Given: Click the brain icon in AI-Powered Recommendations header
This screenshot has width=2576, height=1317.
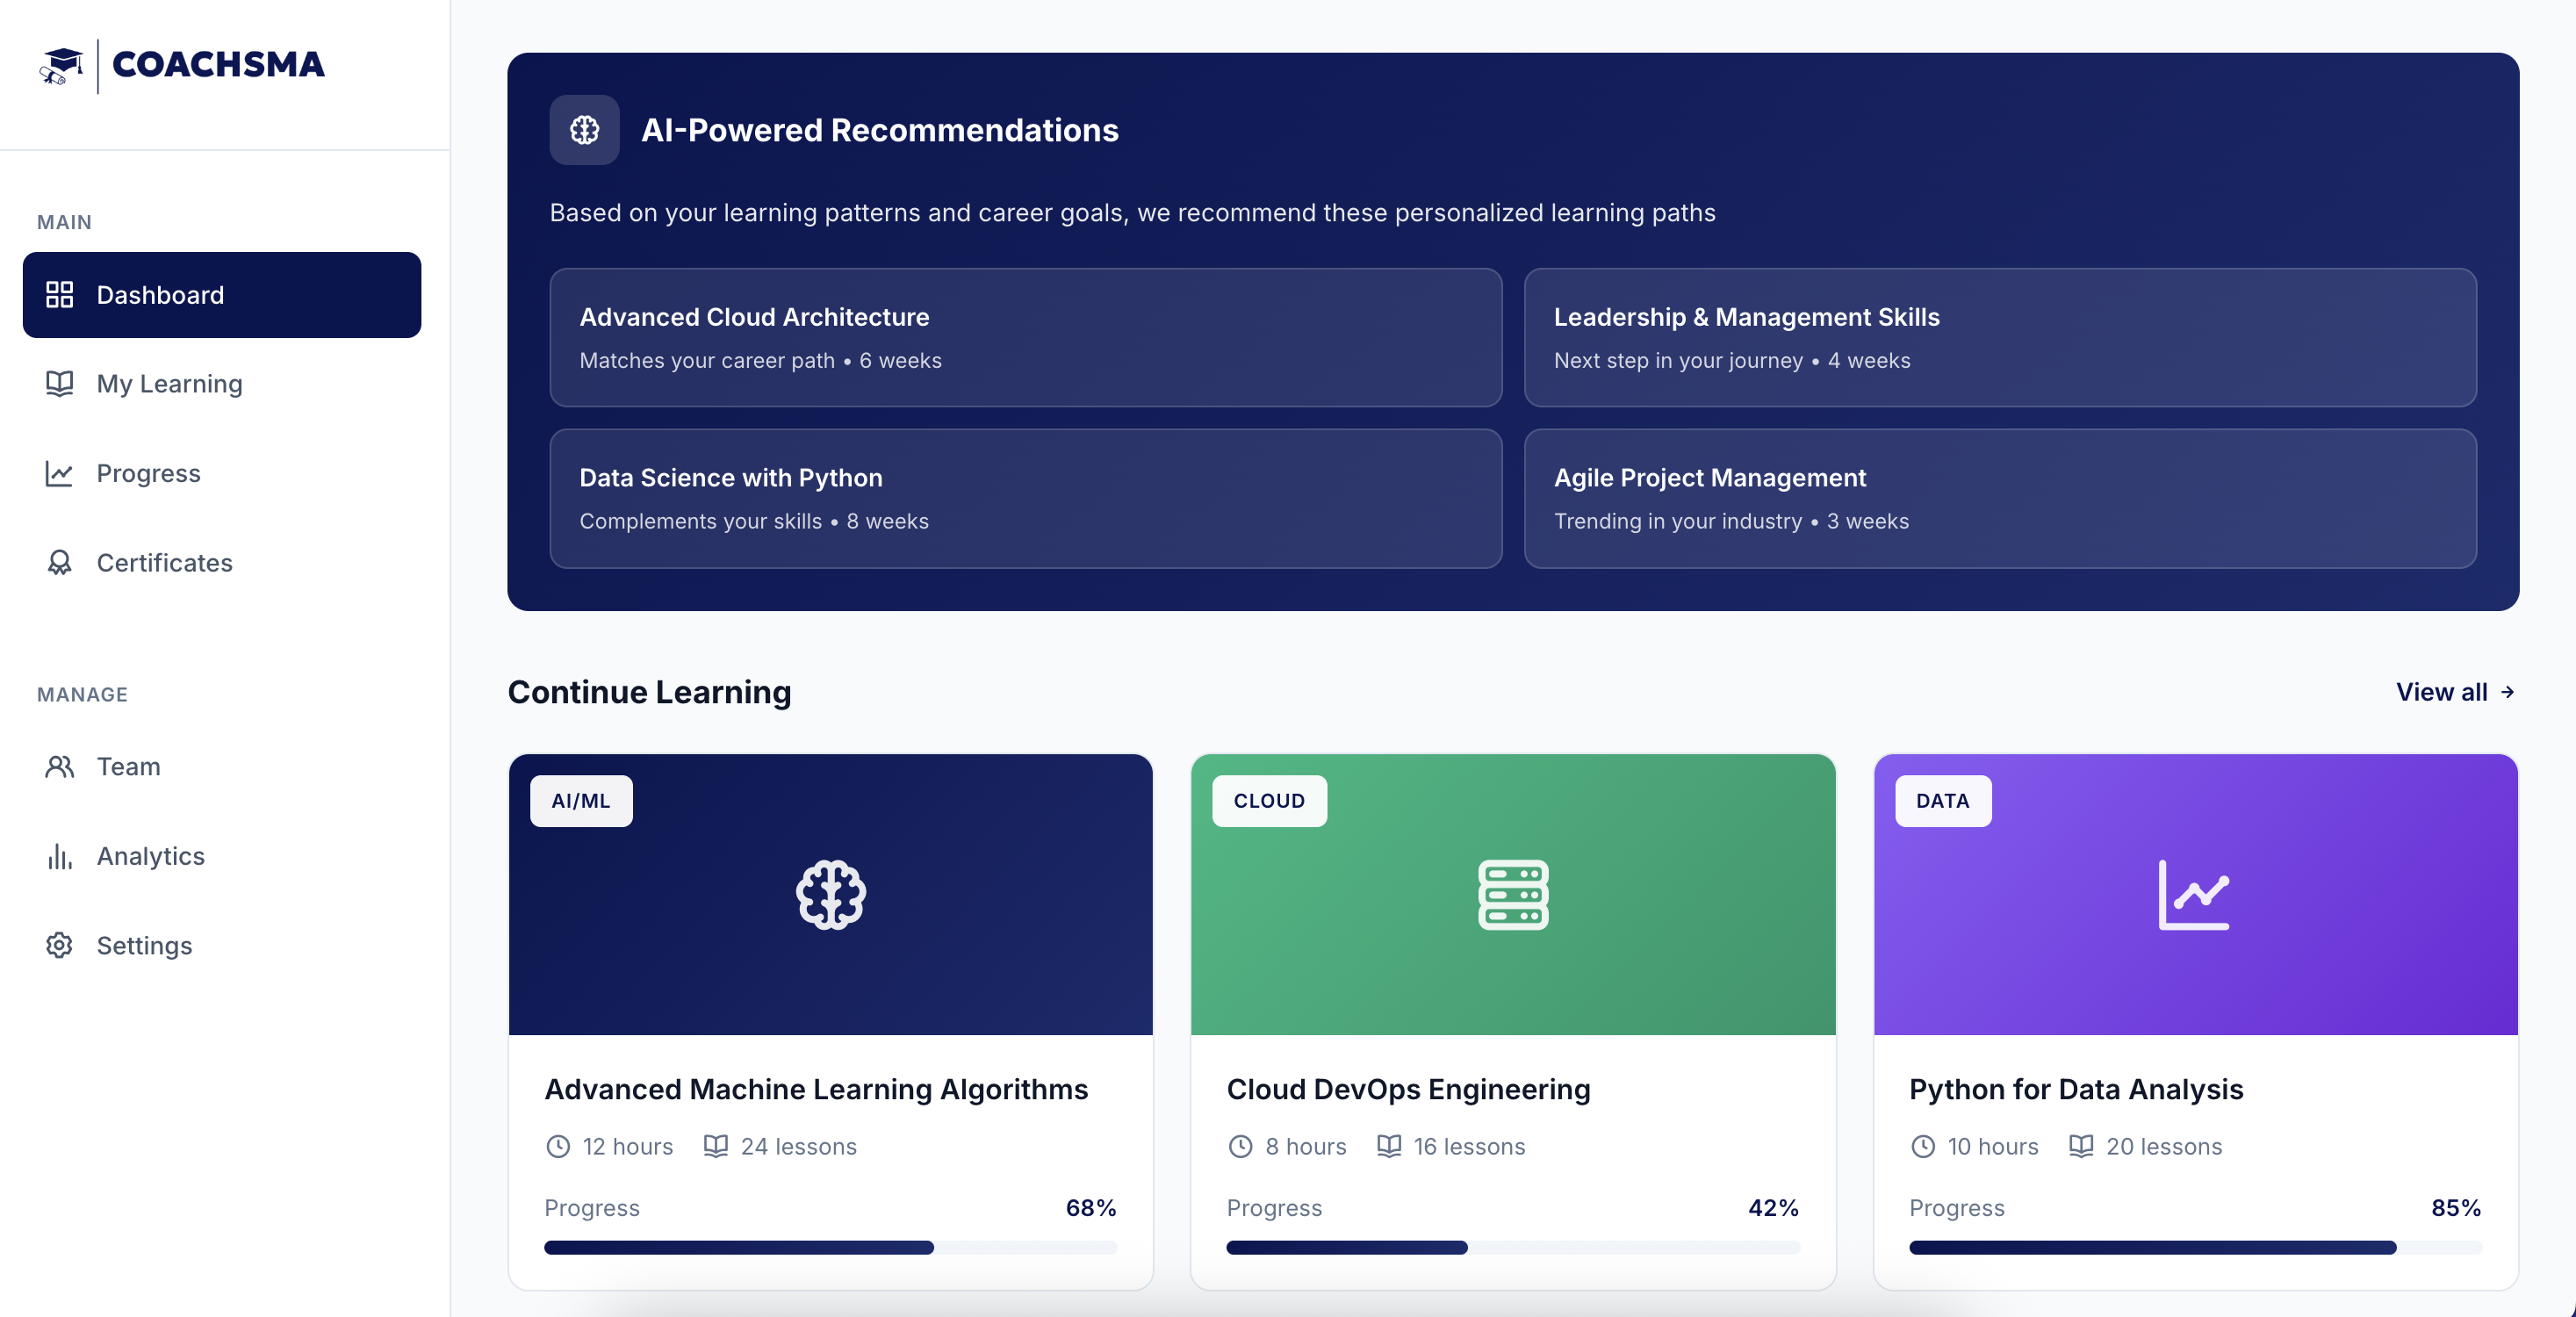Looking at the screenshot, I should click(584, 130).
